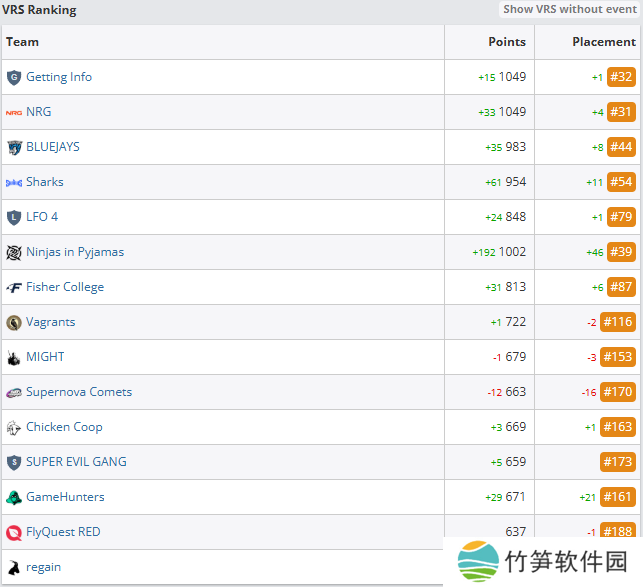Click the BLUEJAYS team logo icon
643x587 pixels.
pyautogui.click(x=14, y=147)
